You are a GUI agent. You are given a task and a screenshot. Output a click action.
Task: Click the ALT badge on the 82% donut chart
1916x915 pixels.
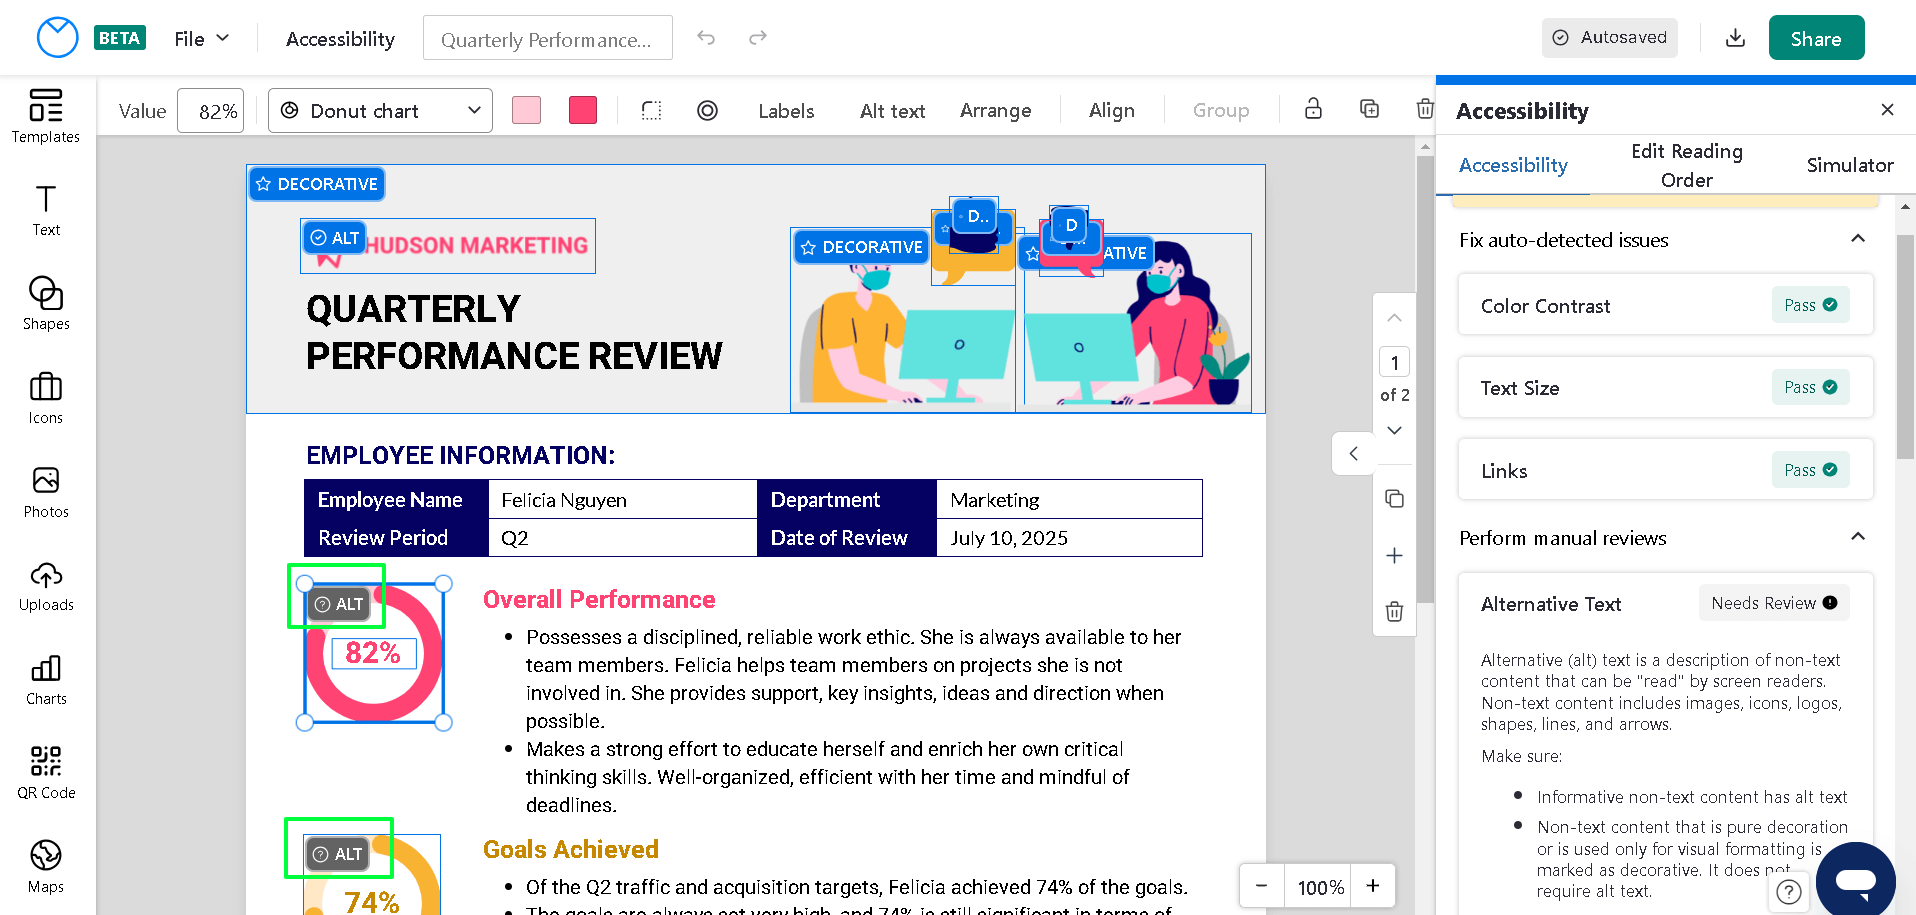click(340, 603)
